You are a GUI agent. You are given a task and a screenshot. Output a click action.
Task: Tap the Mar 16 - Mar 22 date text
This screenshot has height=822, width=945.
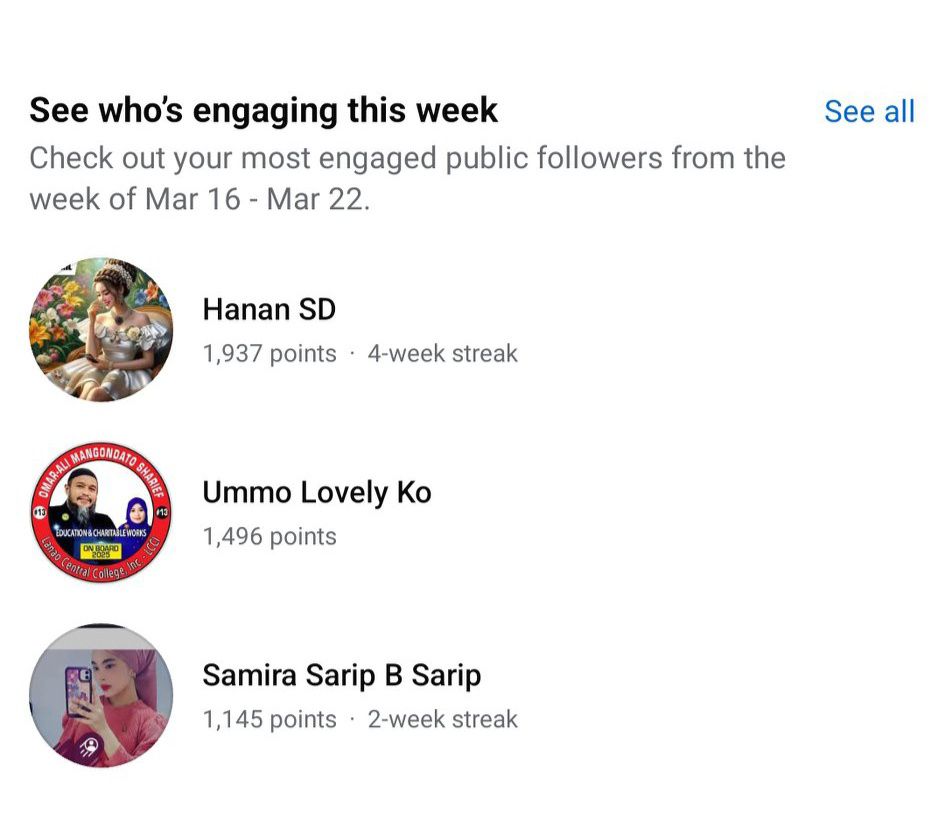pos(256,199)
